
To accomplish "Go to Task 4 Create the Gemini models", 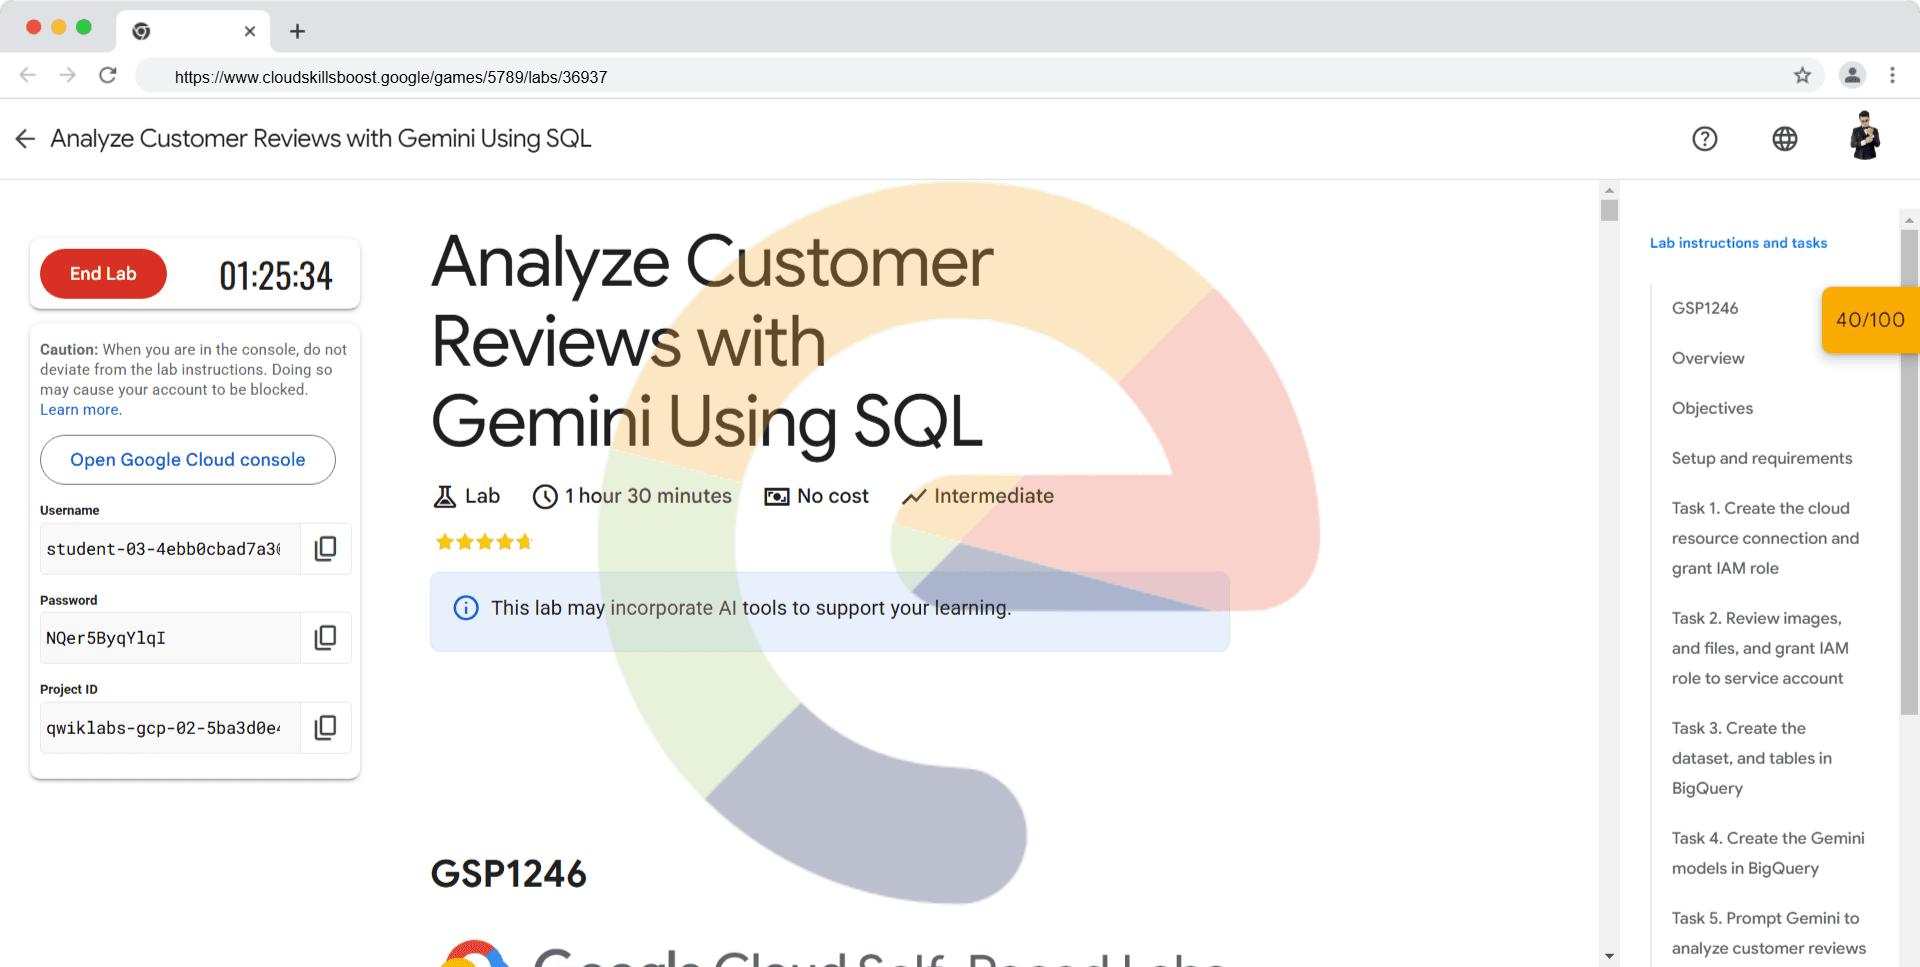I will coord(1768,853).
